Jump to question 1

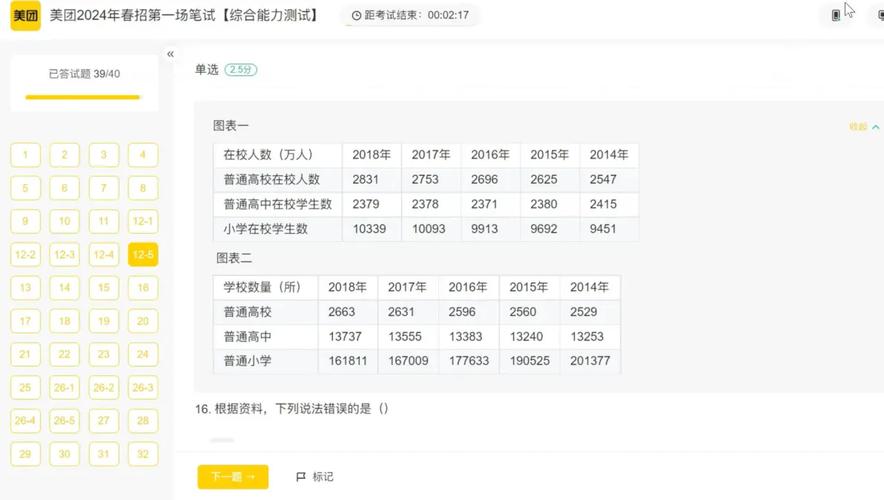pyautogui.click(x=25, y=155)
